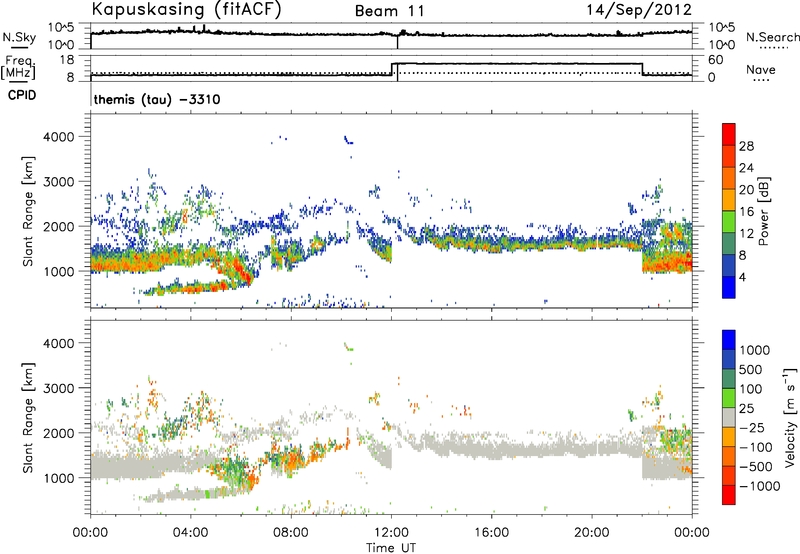Click the frequency step-down at 22:00 UT
The height and width of the screenshot is (554, 800).
point(642,69)
